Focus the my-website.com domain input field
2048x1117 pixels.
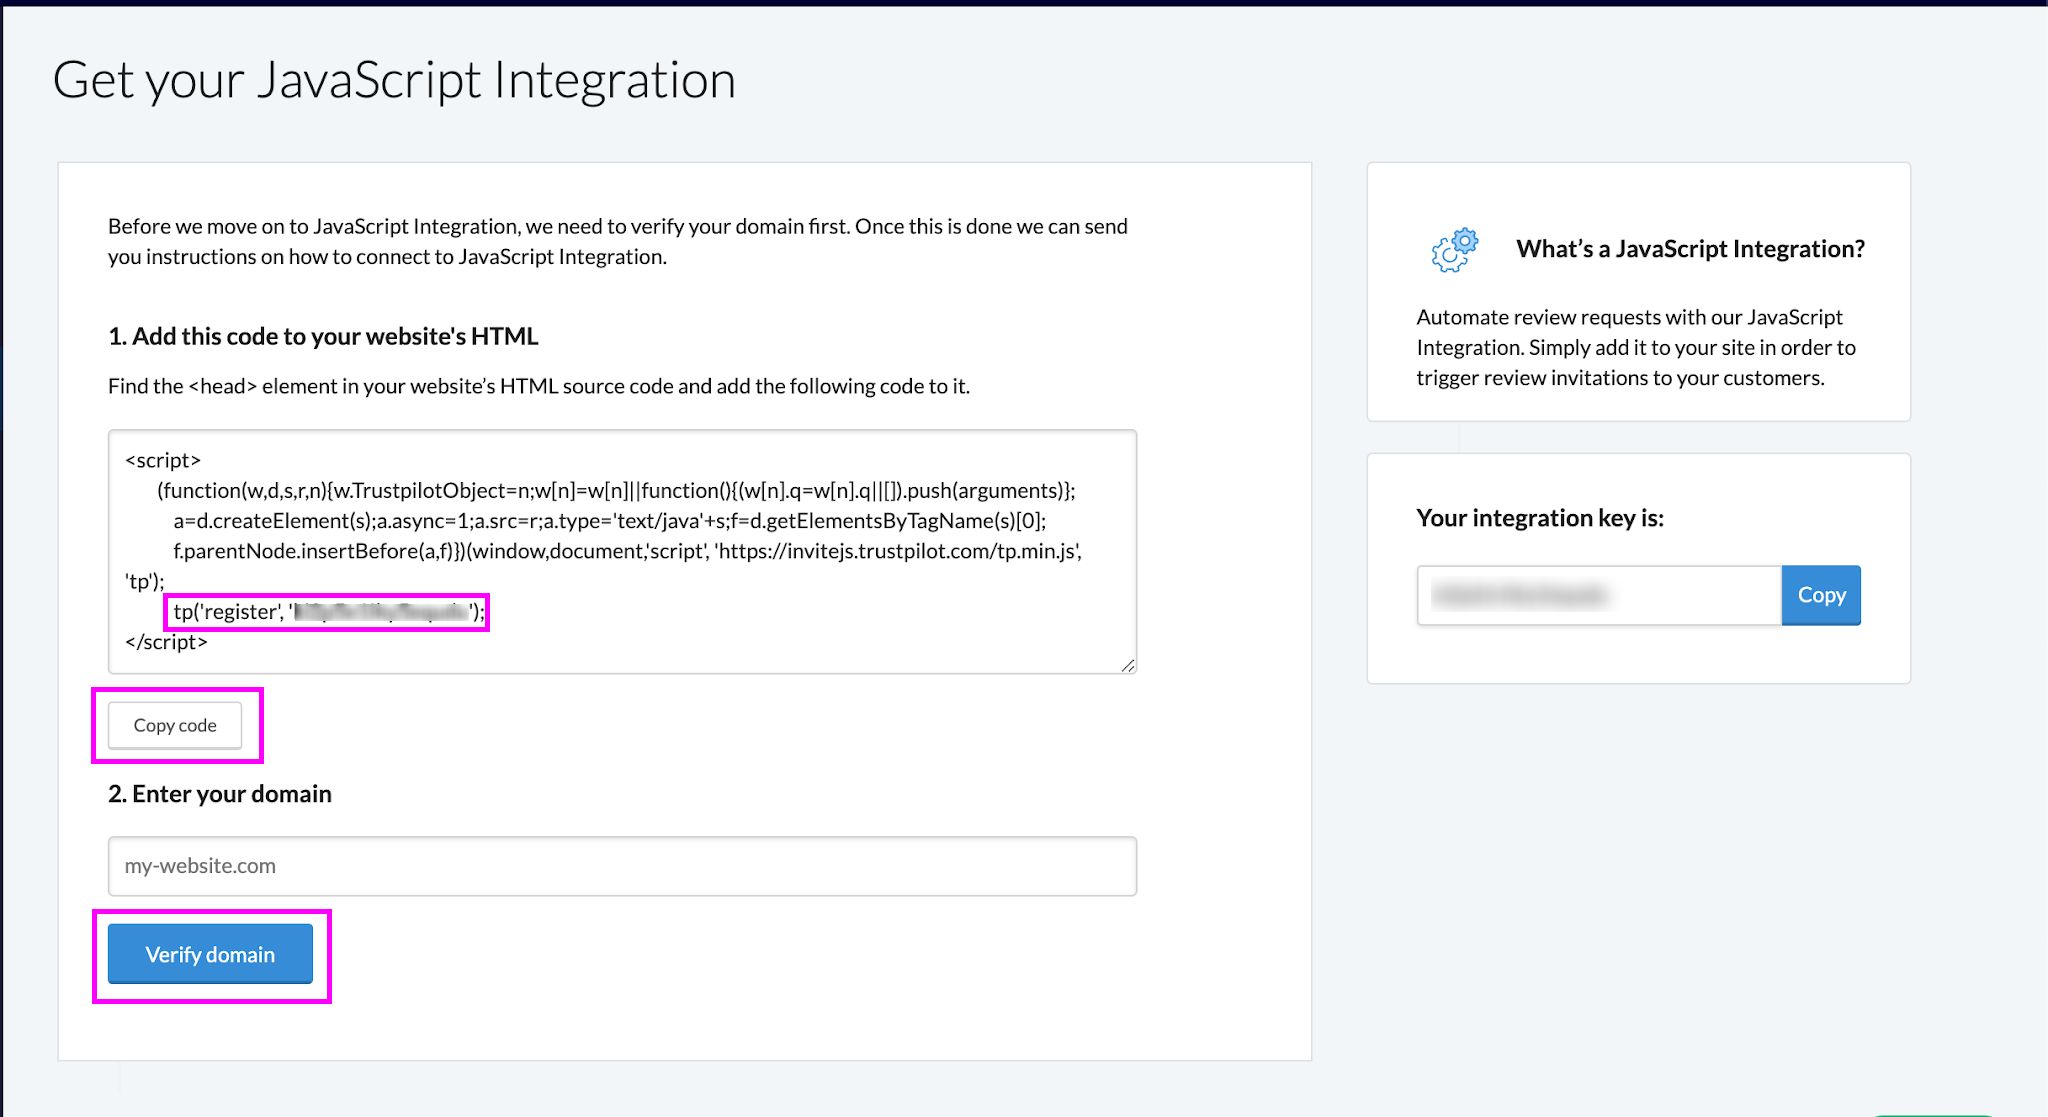click(x=622, y=866)
